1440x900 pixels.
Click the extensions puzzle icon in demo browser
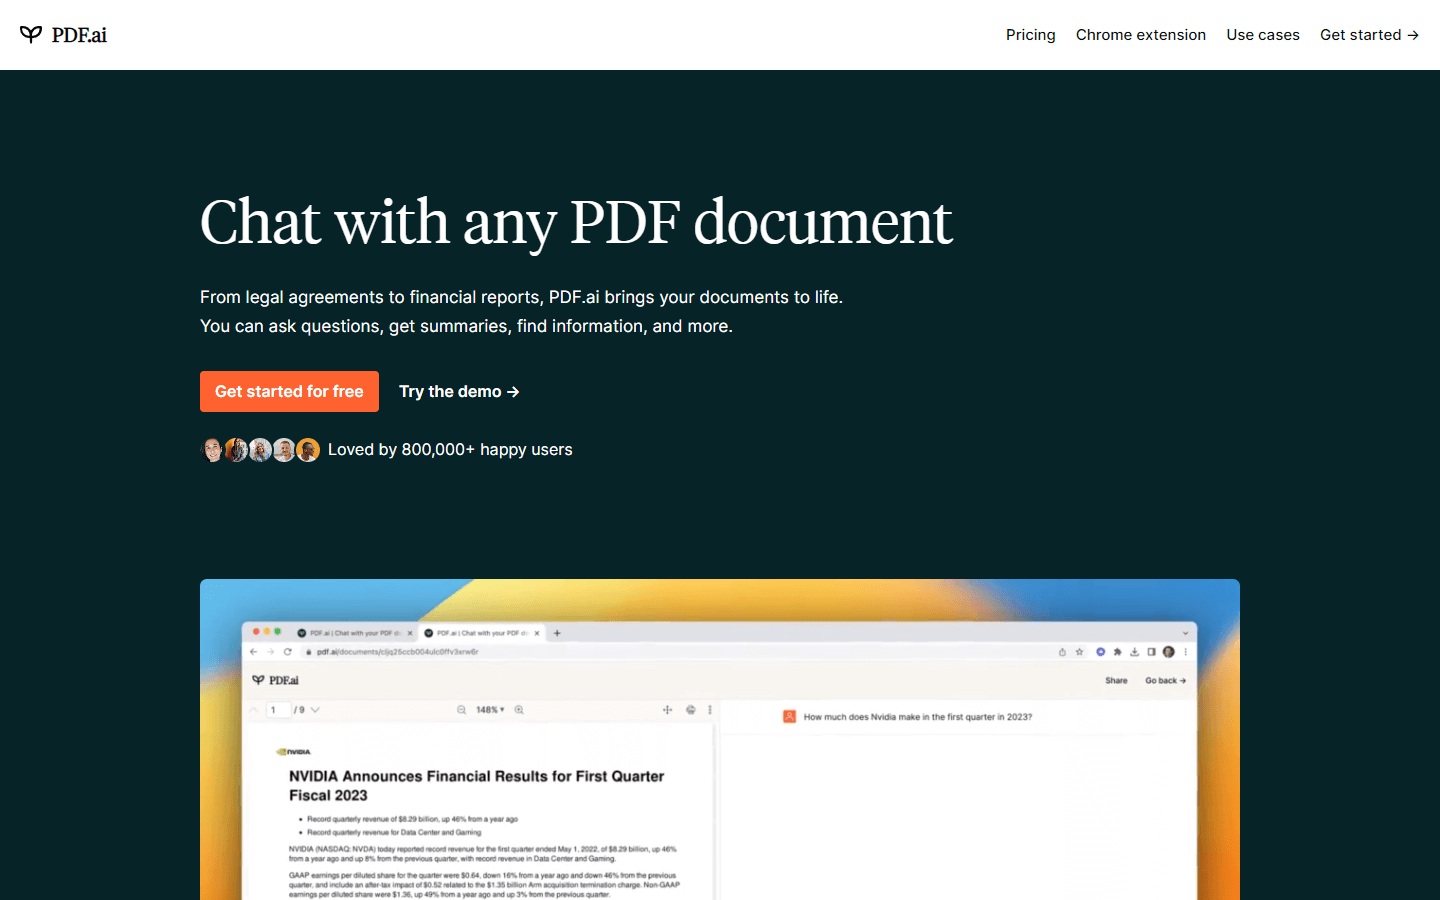point(1117,652)
